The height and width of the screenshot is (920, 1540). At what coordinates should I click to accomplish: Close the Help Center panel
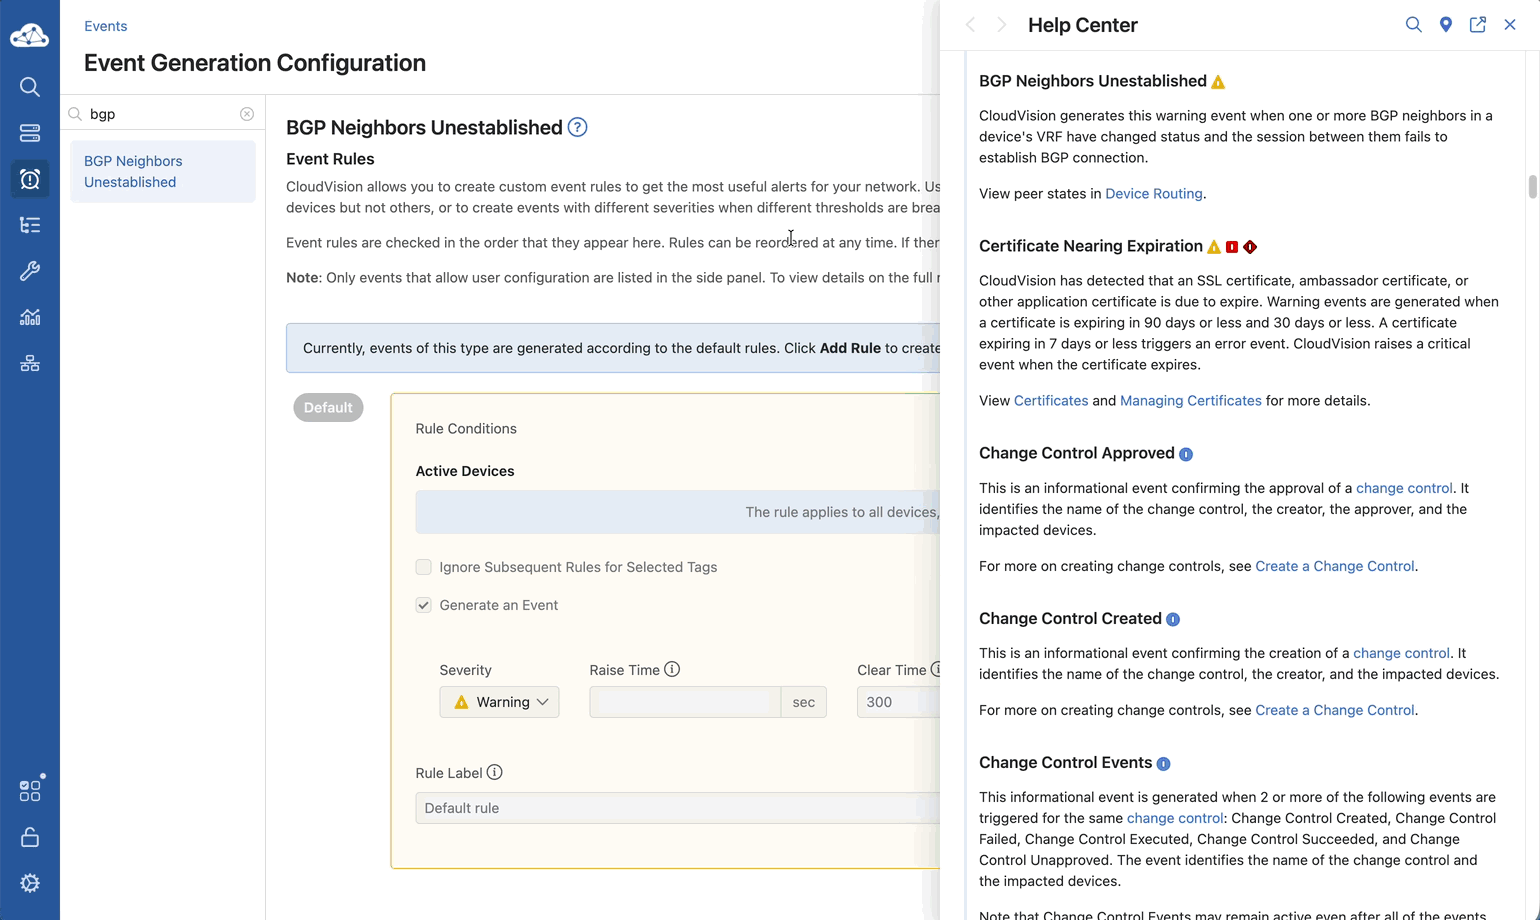coord(1510,25)
